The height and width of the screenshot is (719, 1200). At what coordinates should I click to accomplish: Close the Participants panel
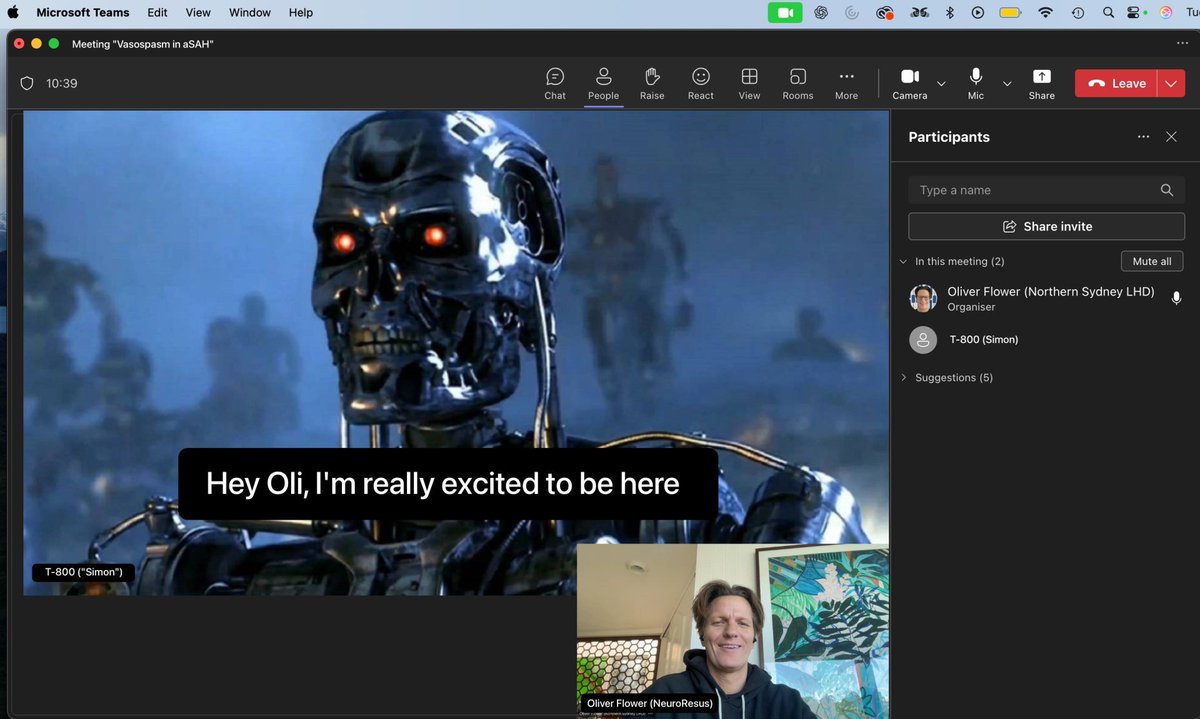[x=1171, y=137]
